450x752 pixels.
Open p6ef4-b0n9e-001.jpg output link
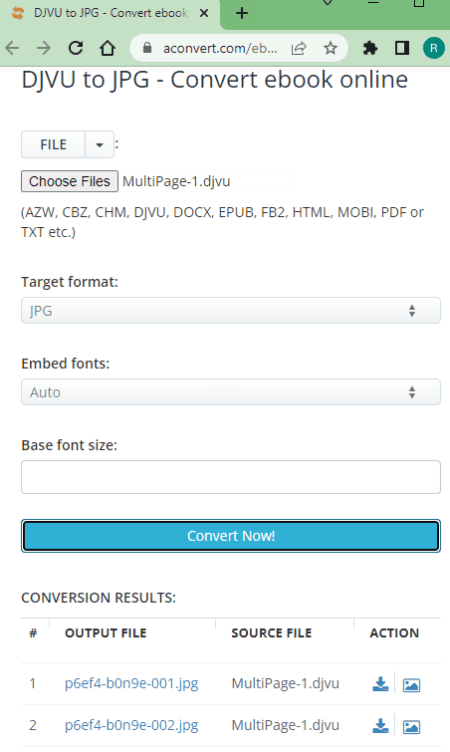(131, 683)
